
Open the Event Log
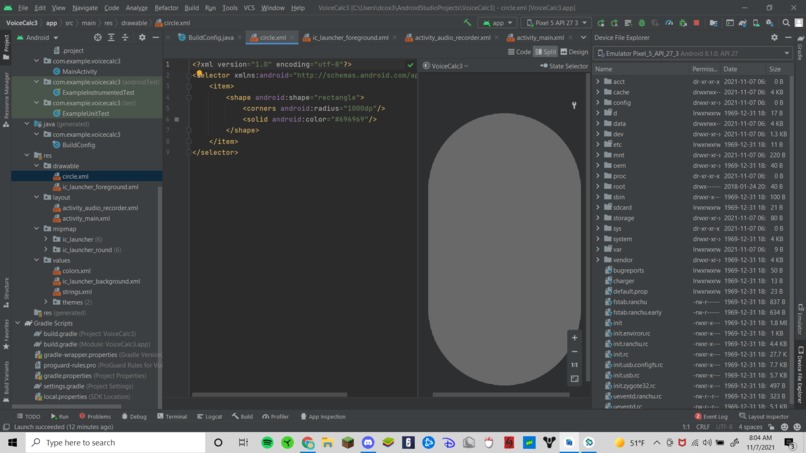point(711,416)
